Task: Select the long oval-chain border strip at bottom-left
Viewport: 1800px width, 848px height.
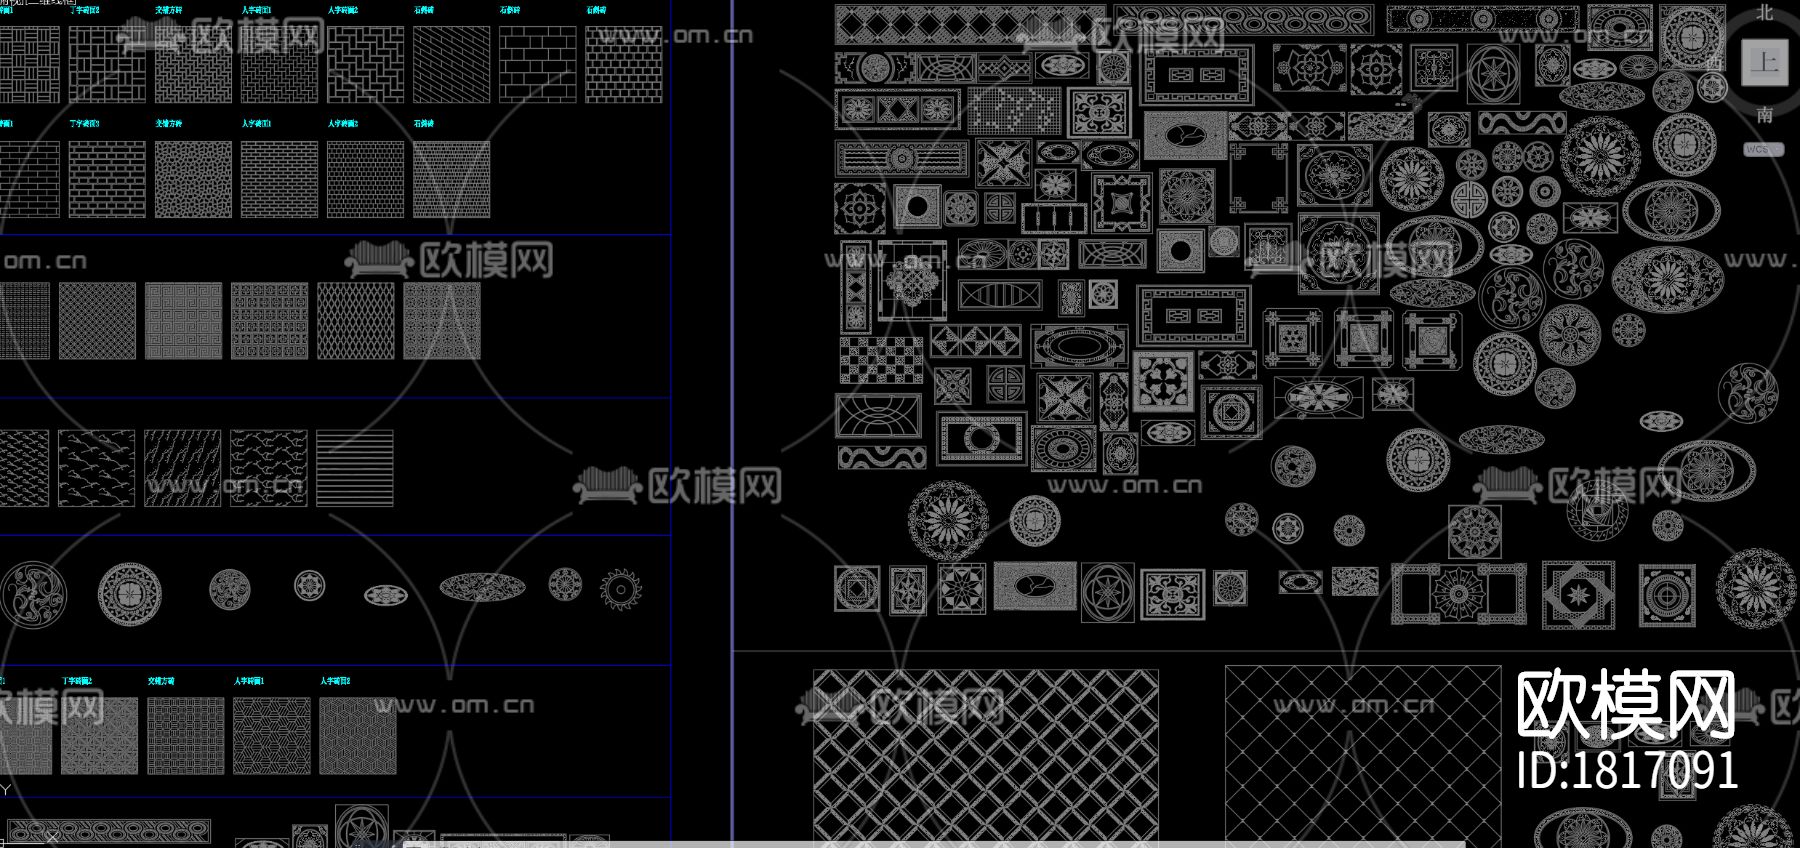Action: point(108,831)
